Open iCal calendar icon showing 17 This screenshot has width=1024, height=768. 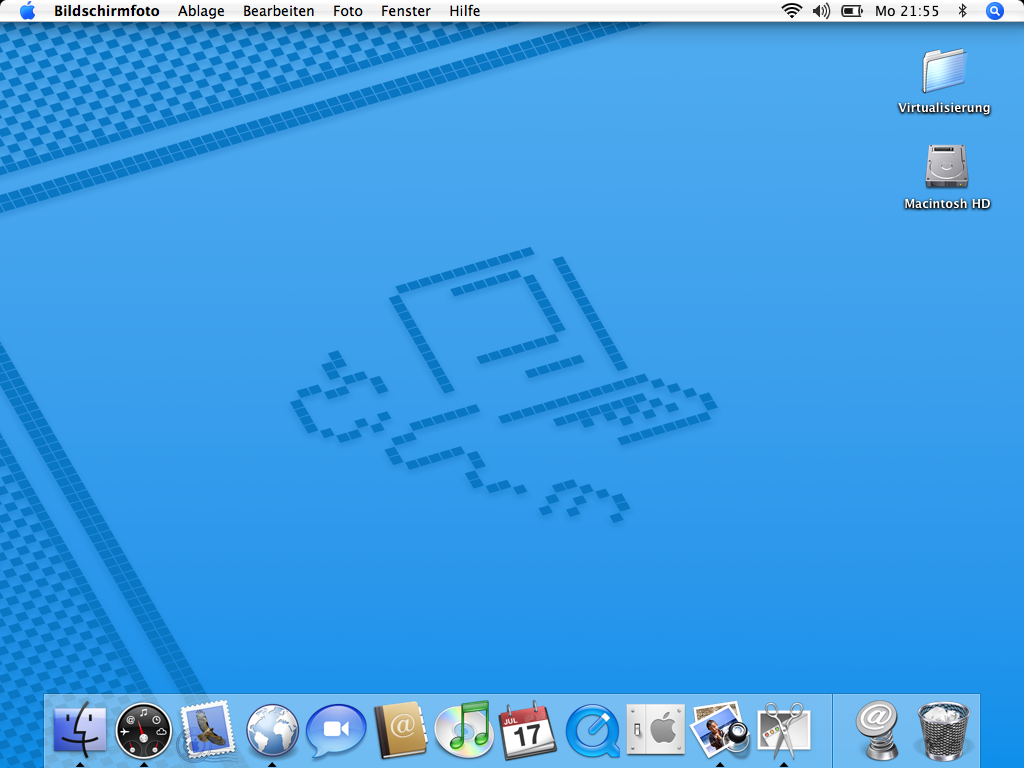pyautogui.click(x=527, y=729)
